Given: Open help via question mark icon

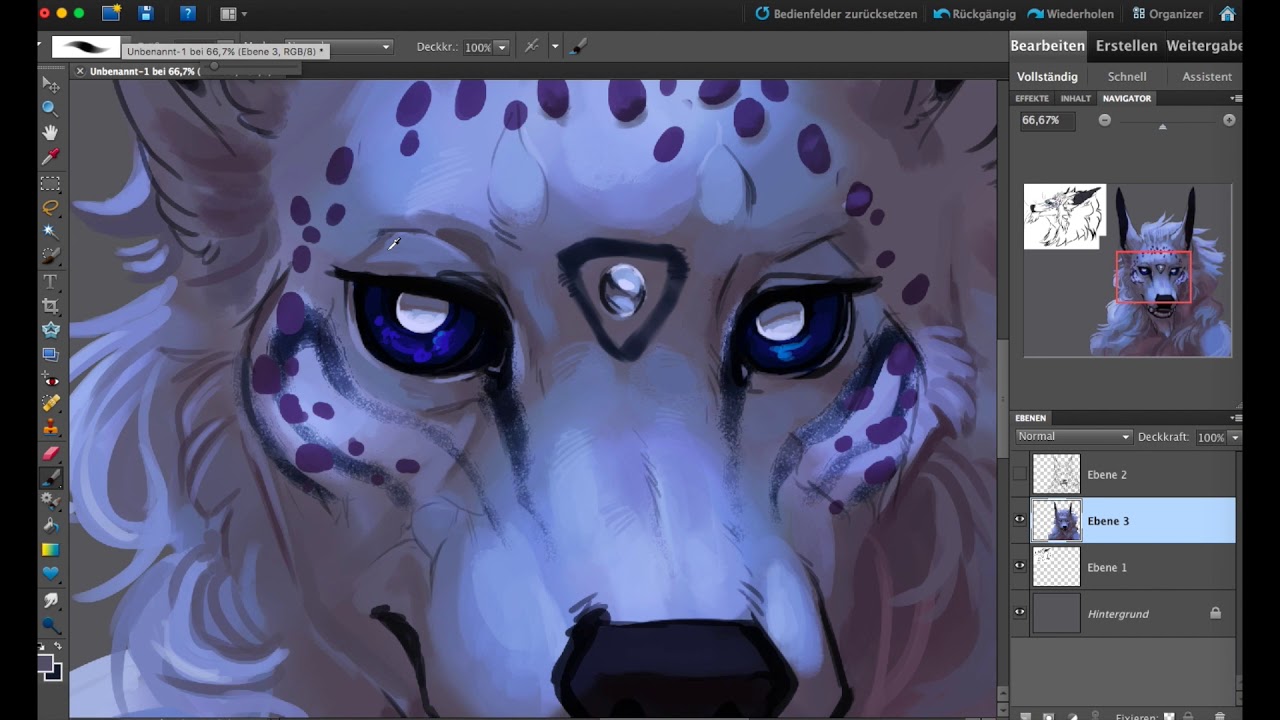Looking at the screenshot, I should coord(188,14).
